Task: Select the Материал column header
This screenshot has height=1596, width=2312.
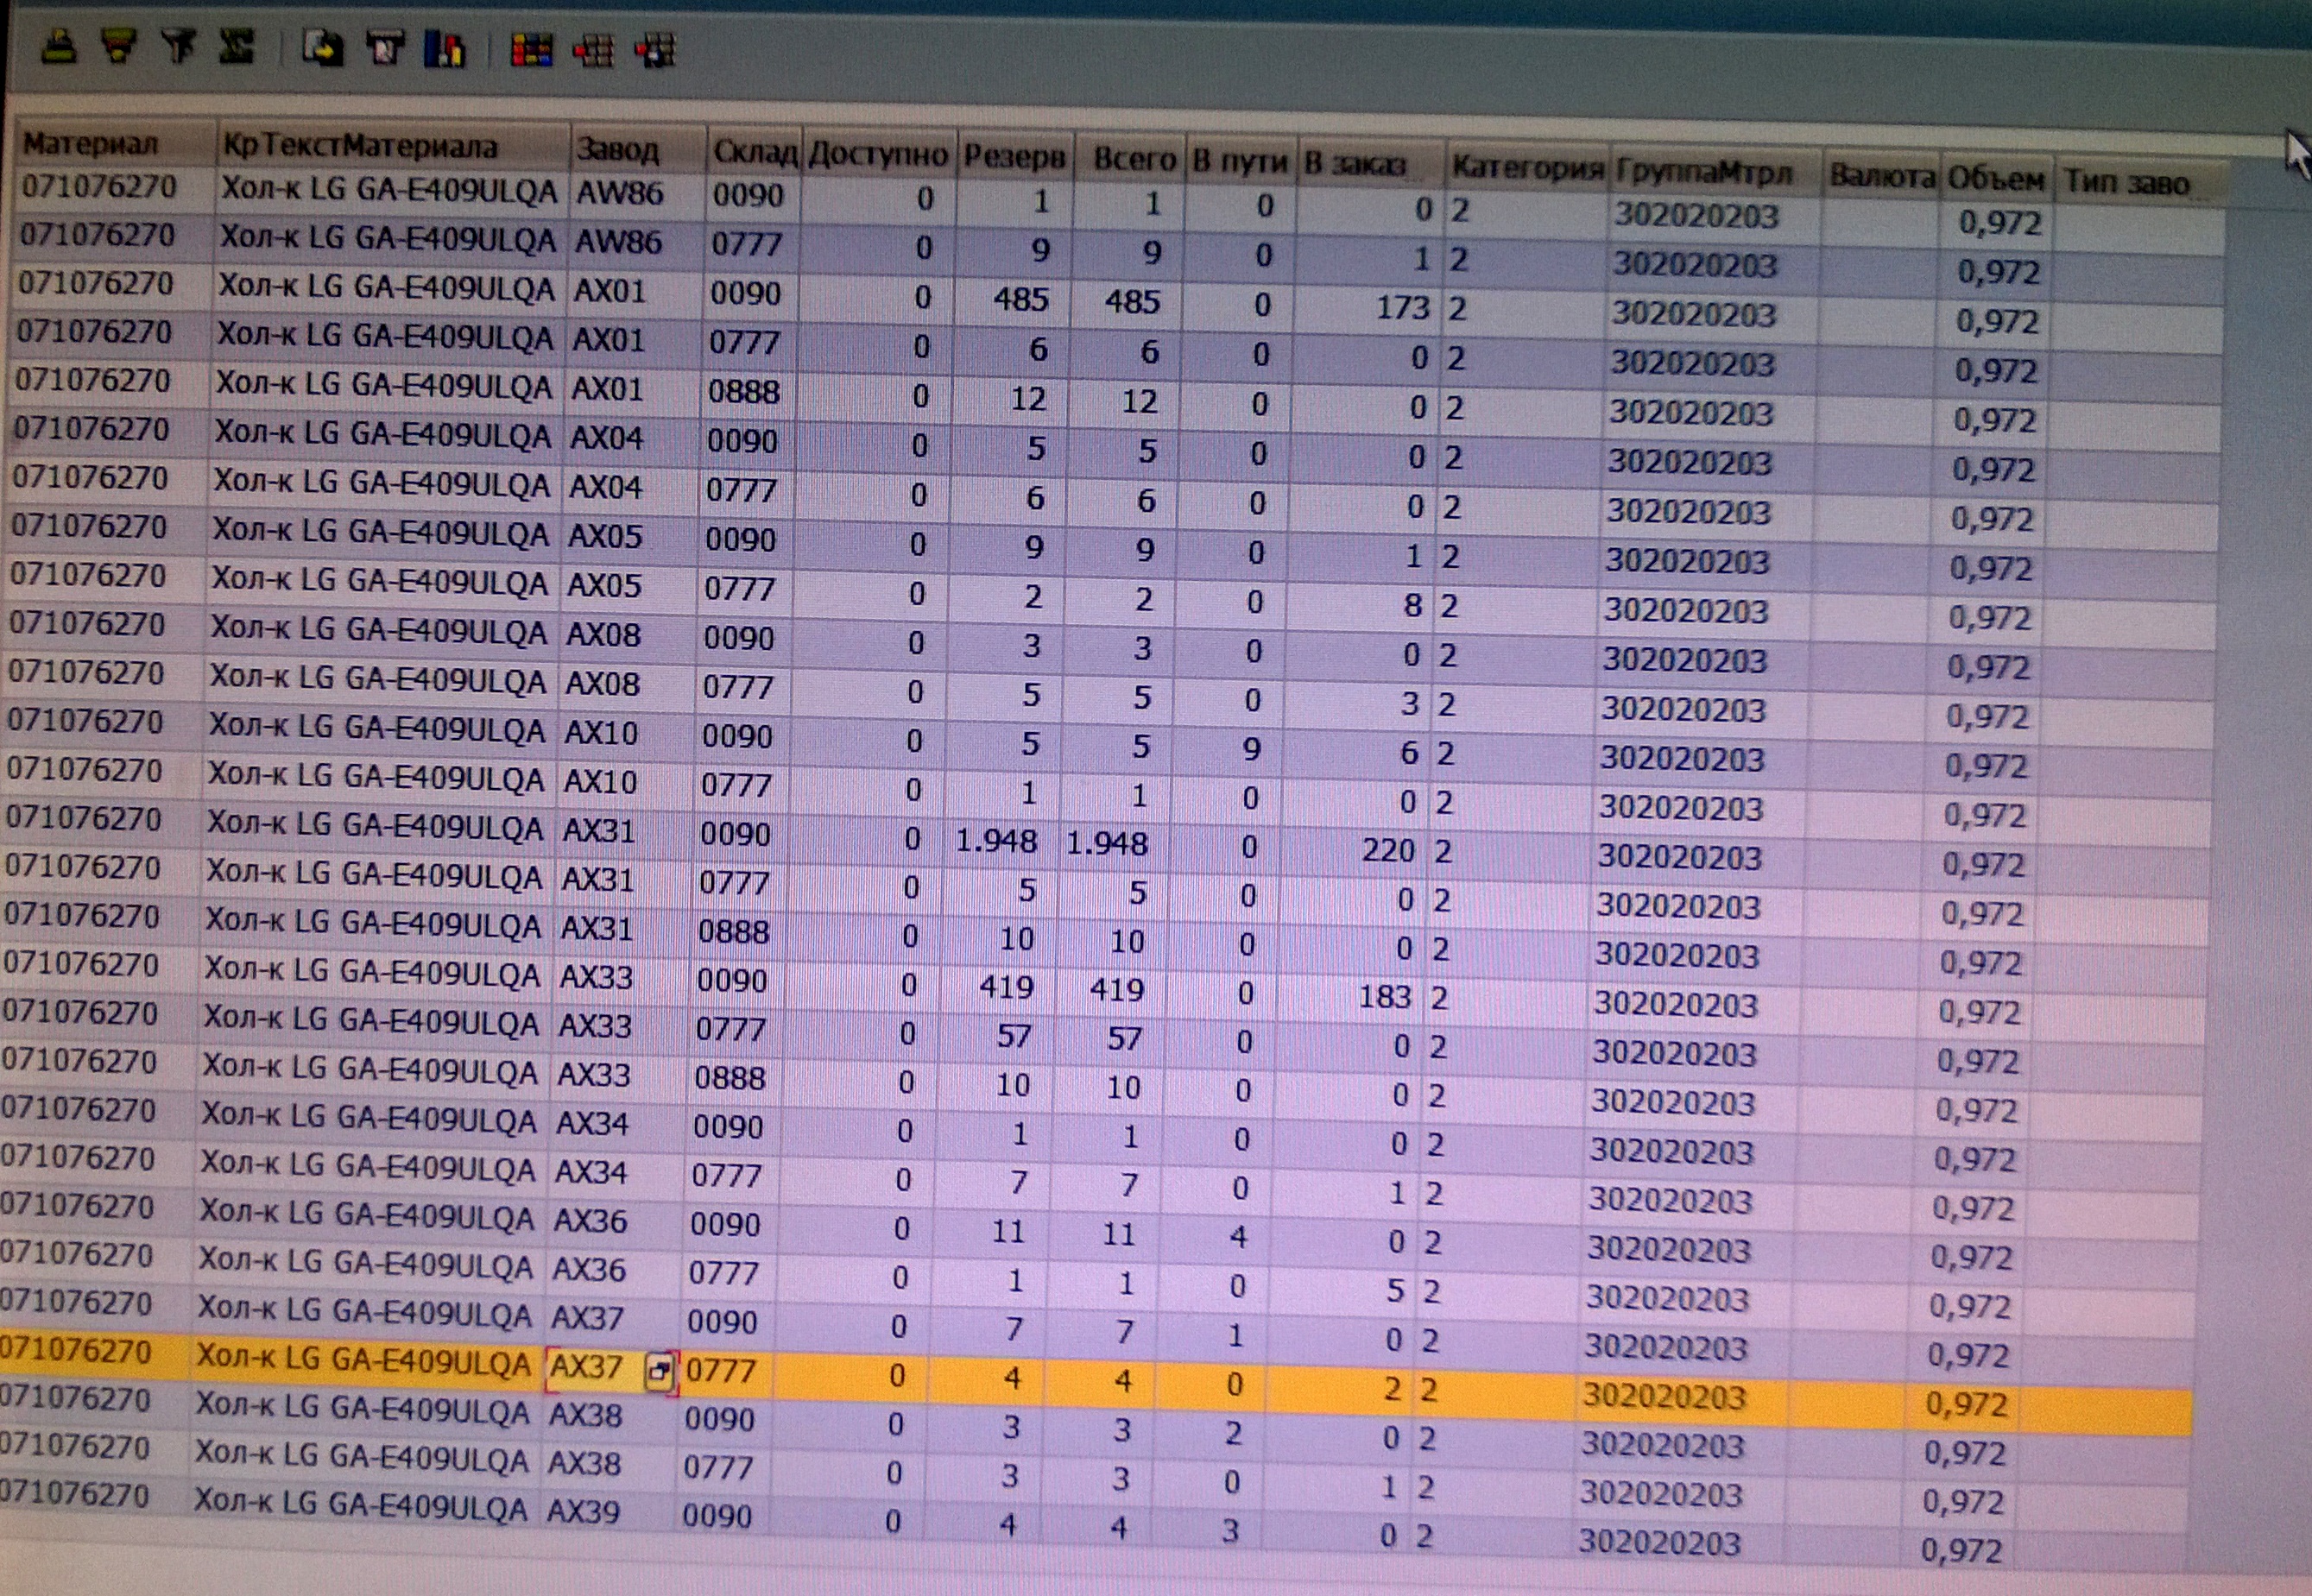Action: pos(92,144)
